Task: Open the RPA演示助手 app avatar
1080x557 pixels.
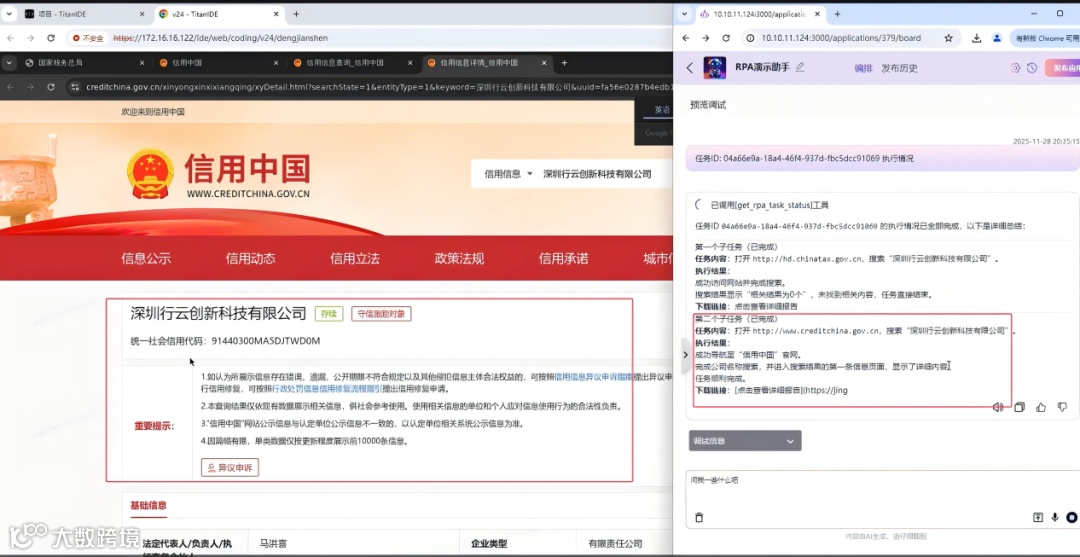Action: coord(714,67)
